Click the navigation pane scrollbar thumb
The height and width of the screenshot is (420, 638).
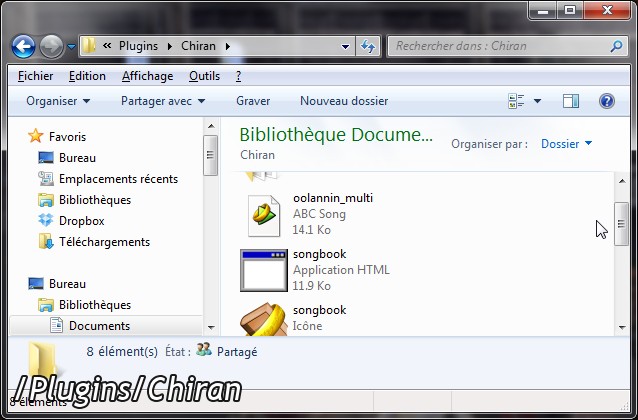pos(210,155)
